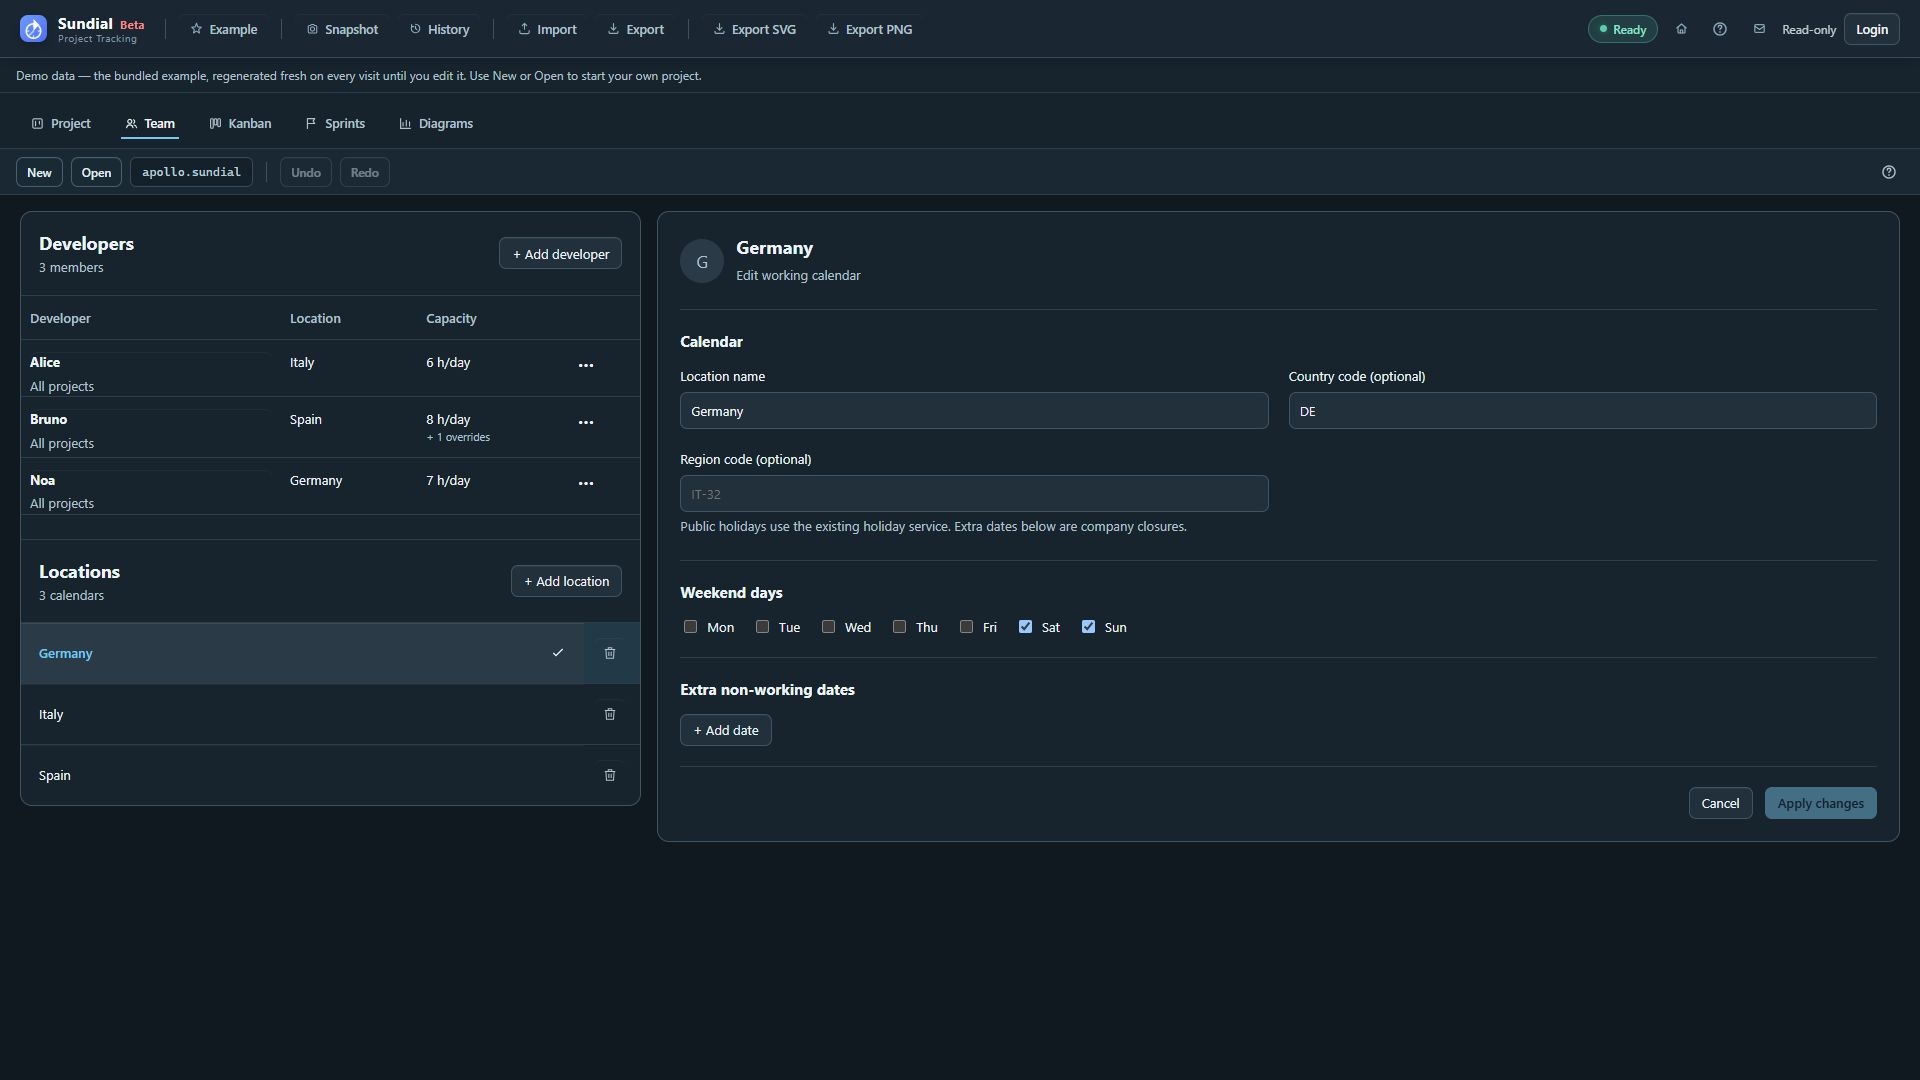The width and height of the screenshot is (1920, 1080).
Task: Click the Location name input field
Action: pos(974,411)
